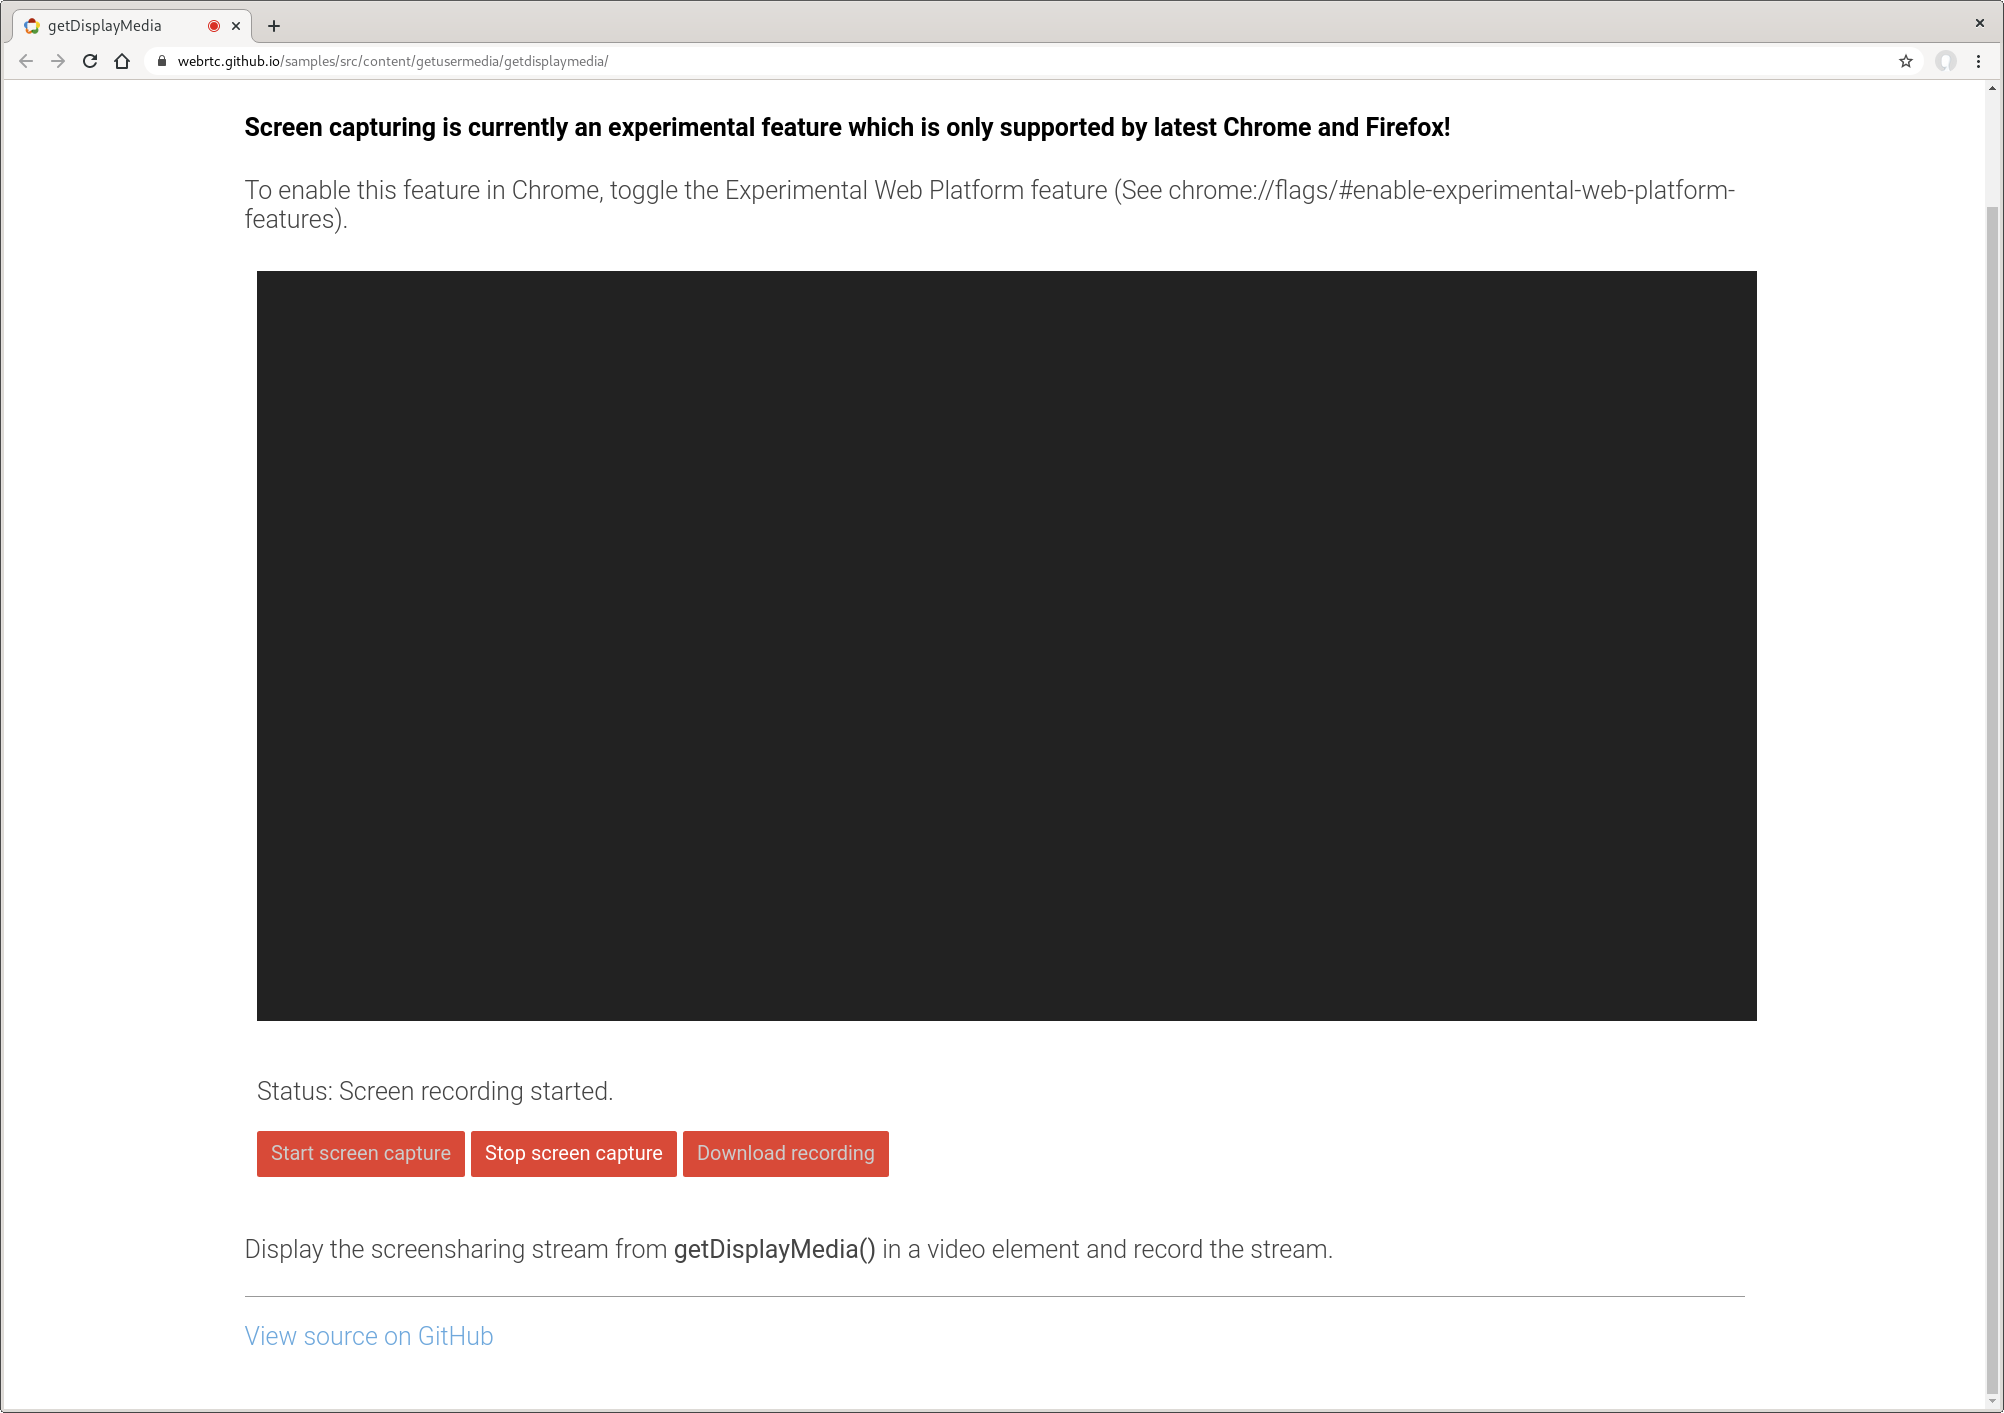The width and height of the screenshot is (2004, 1413).
Task: Open a new tab with plus
Action: [x=274, y=26]
